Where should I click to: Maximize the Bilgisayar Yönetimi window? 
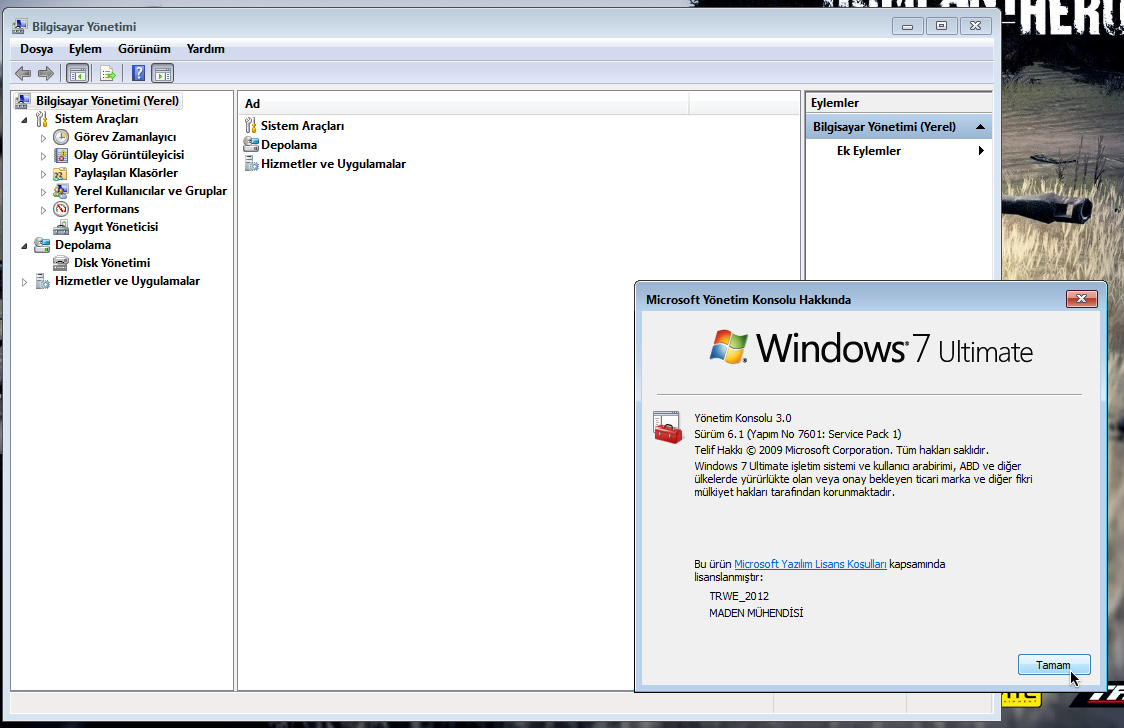coord(941,26)
